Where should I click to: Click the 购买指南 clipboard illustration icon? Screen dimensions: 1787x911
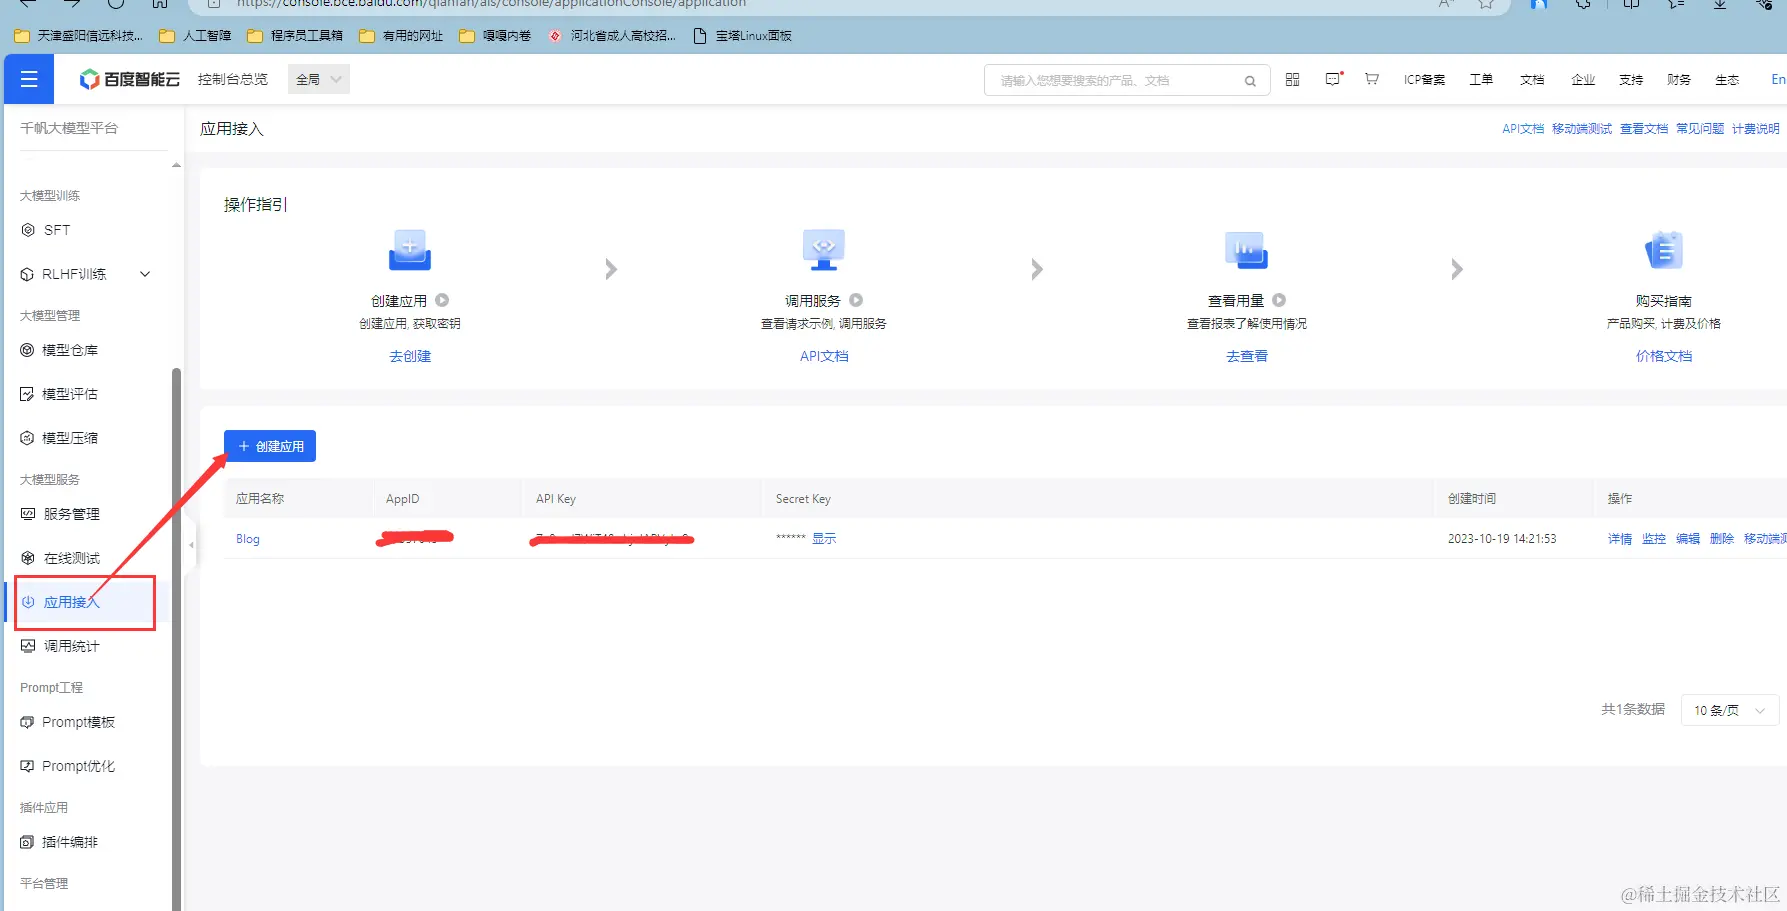point(1664,251)
